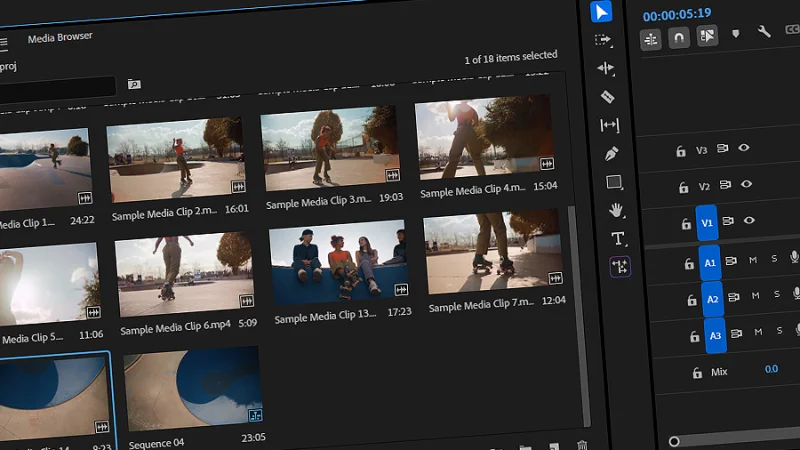800x450 pixels.
Task: Toggle lock on track V1
Action: (686, 224)
